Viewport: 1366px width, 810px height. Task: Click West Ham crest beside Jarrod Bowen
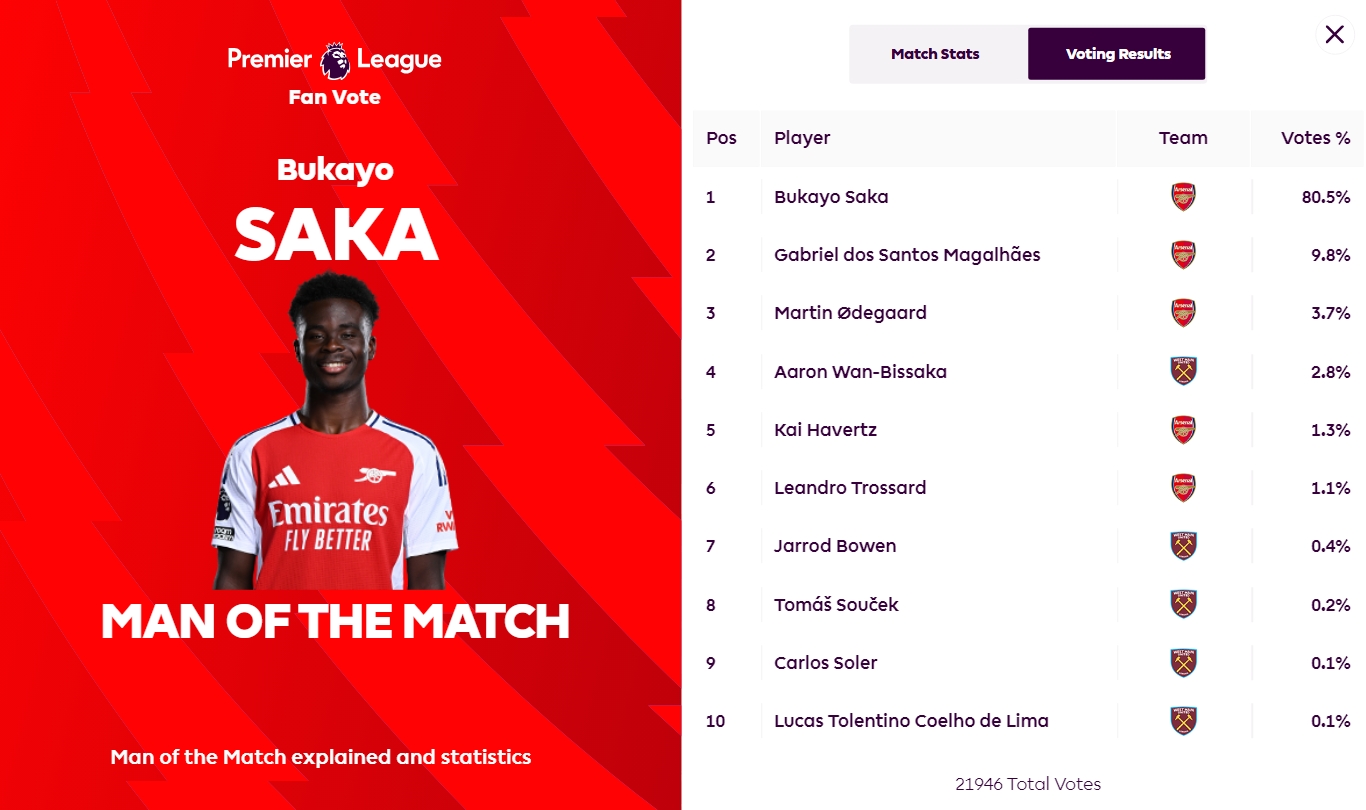(x=1183, y=546)
